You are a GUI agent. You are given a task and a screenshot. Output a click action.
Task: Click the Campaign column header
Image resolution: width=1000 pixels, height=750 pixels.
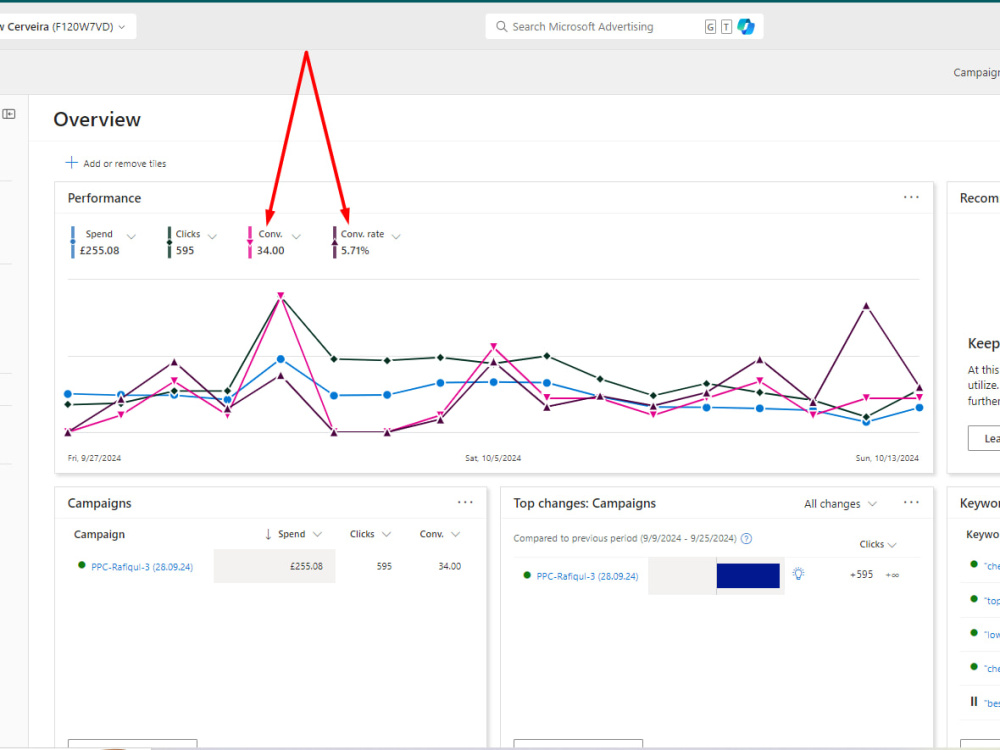click(x=99, y=534)
